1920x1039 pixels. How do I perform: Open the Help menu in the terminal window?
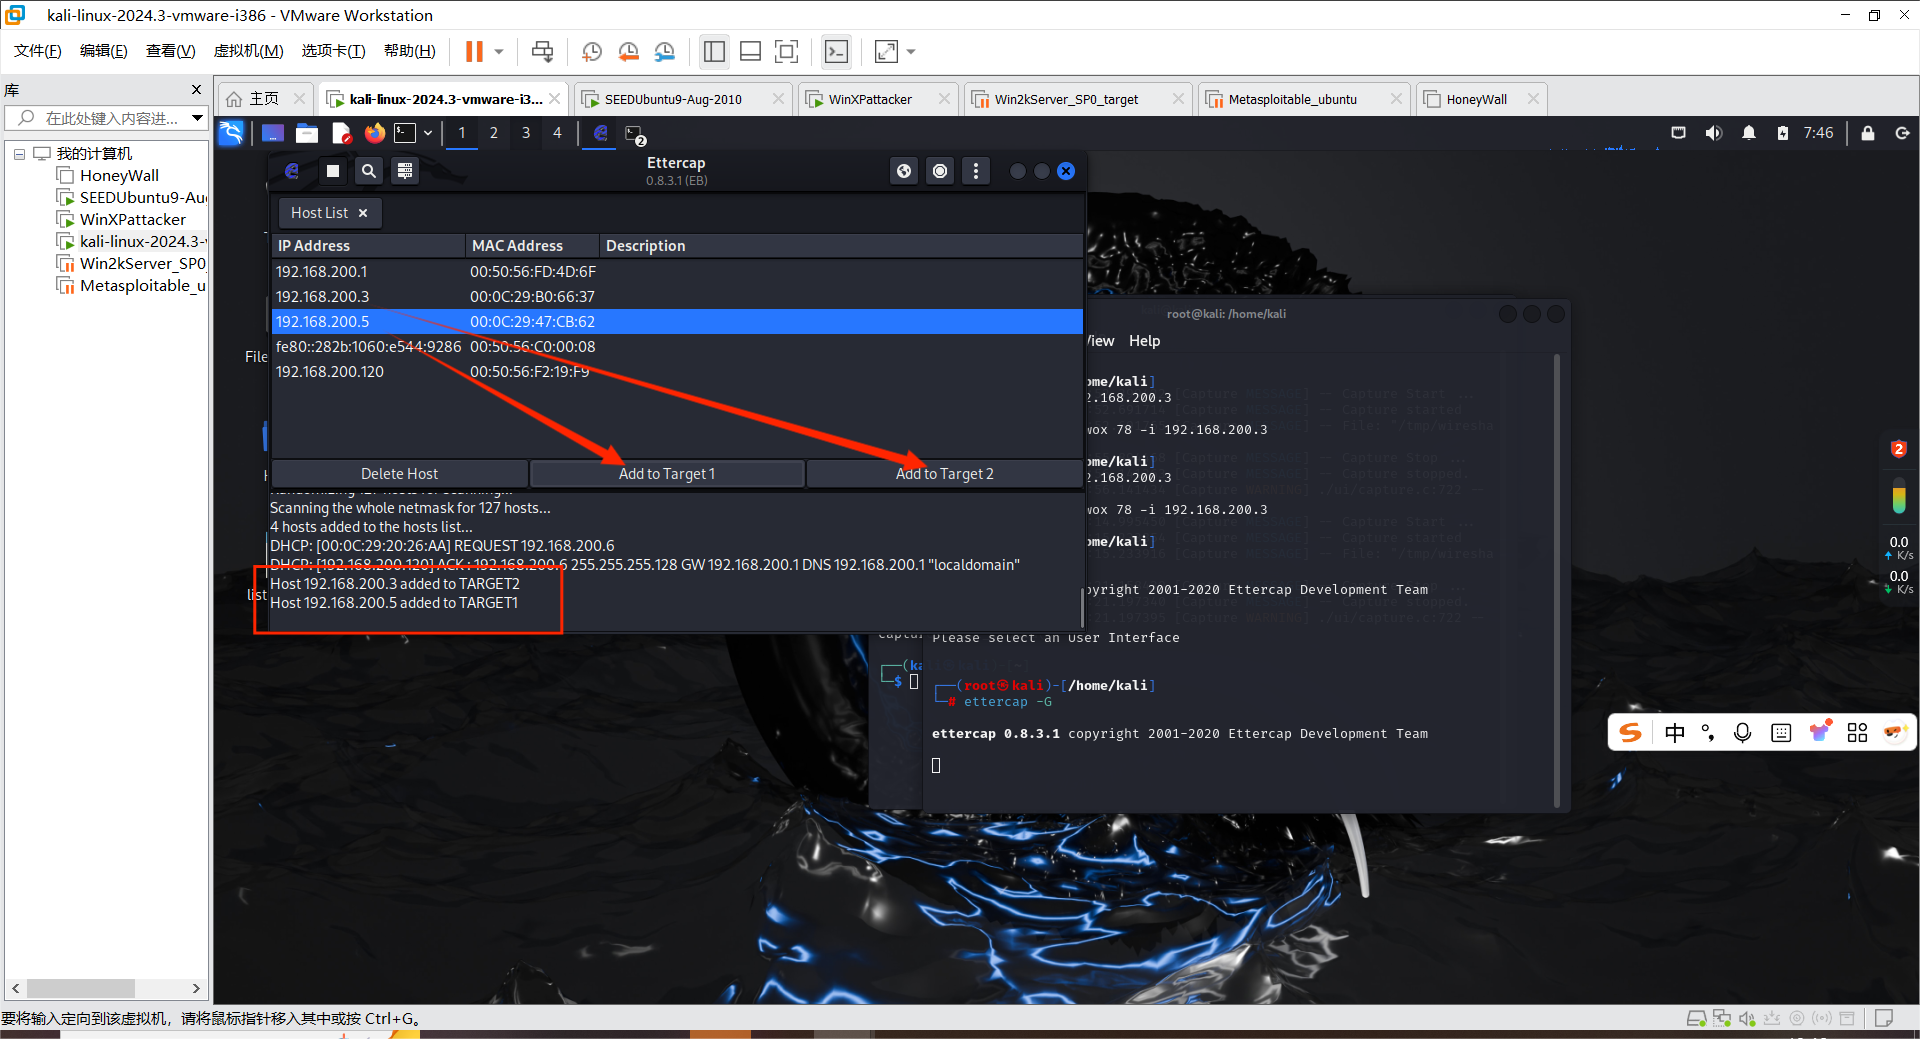coord(1144,341)
